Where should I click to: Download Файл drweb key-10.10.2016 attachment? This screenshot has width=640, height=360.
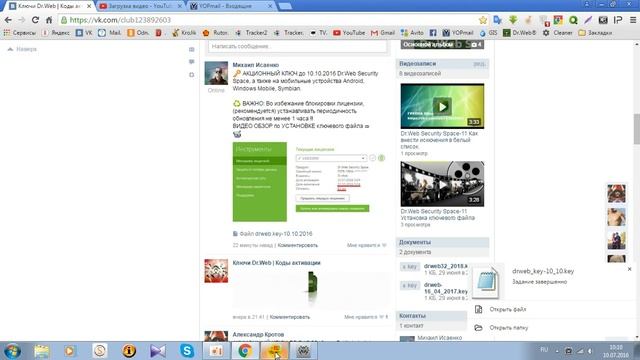272,234
